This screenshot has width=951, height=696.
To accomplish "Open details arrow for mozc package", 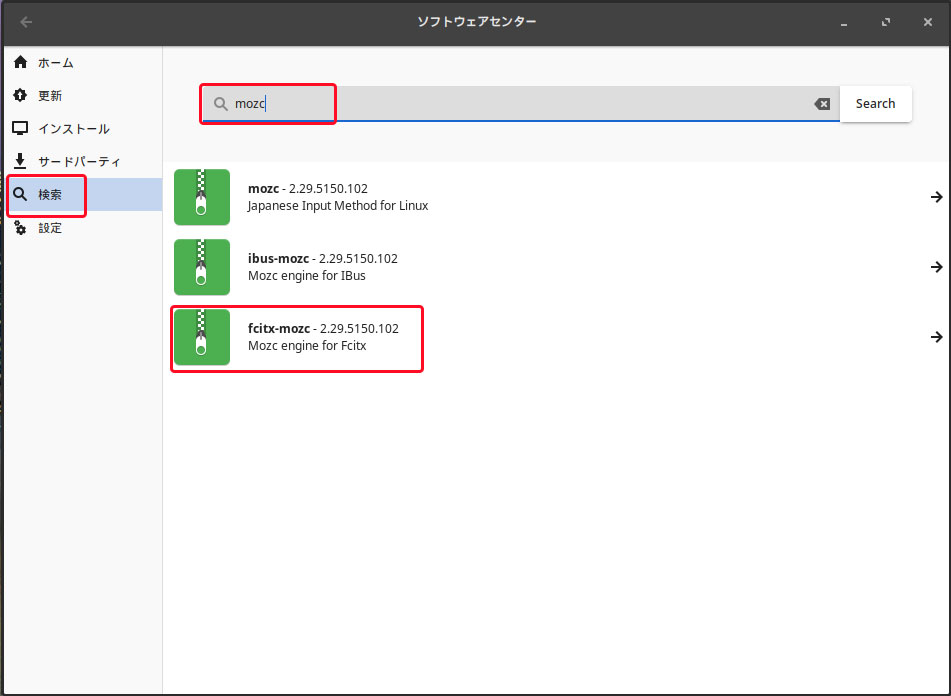I will (x=936, y=198).
